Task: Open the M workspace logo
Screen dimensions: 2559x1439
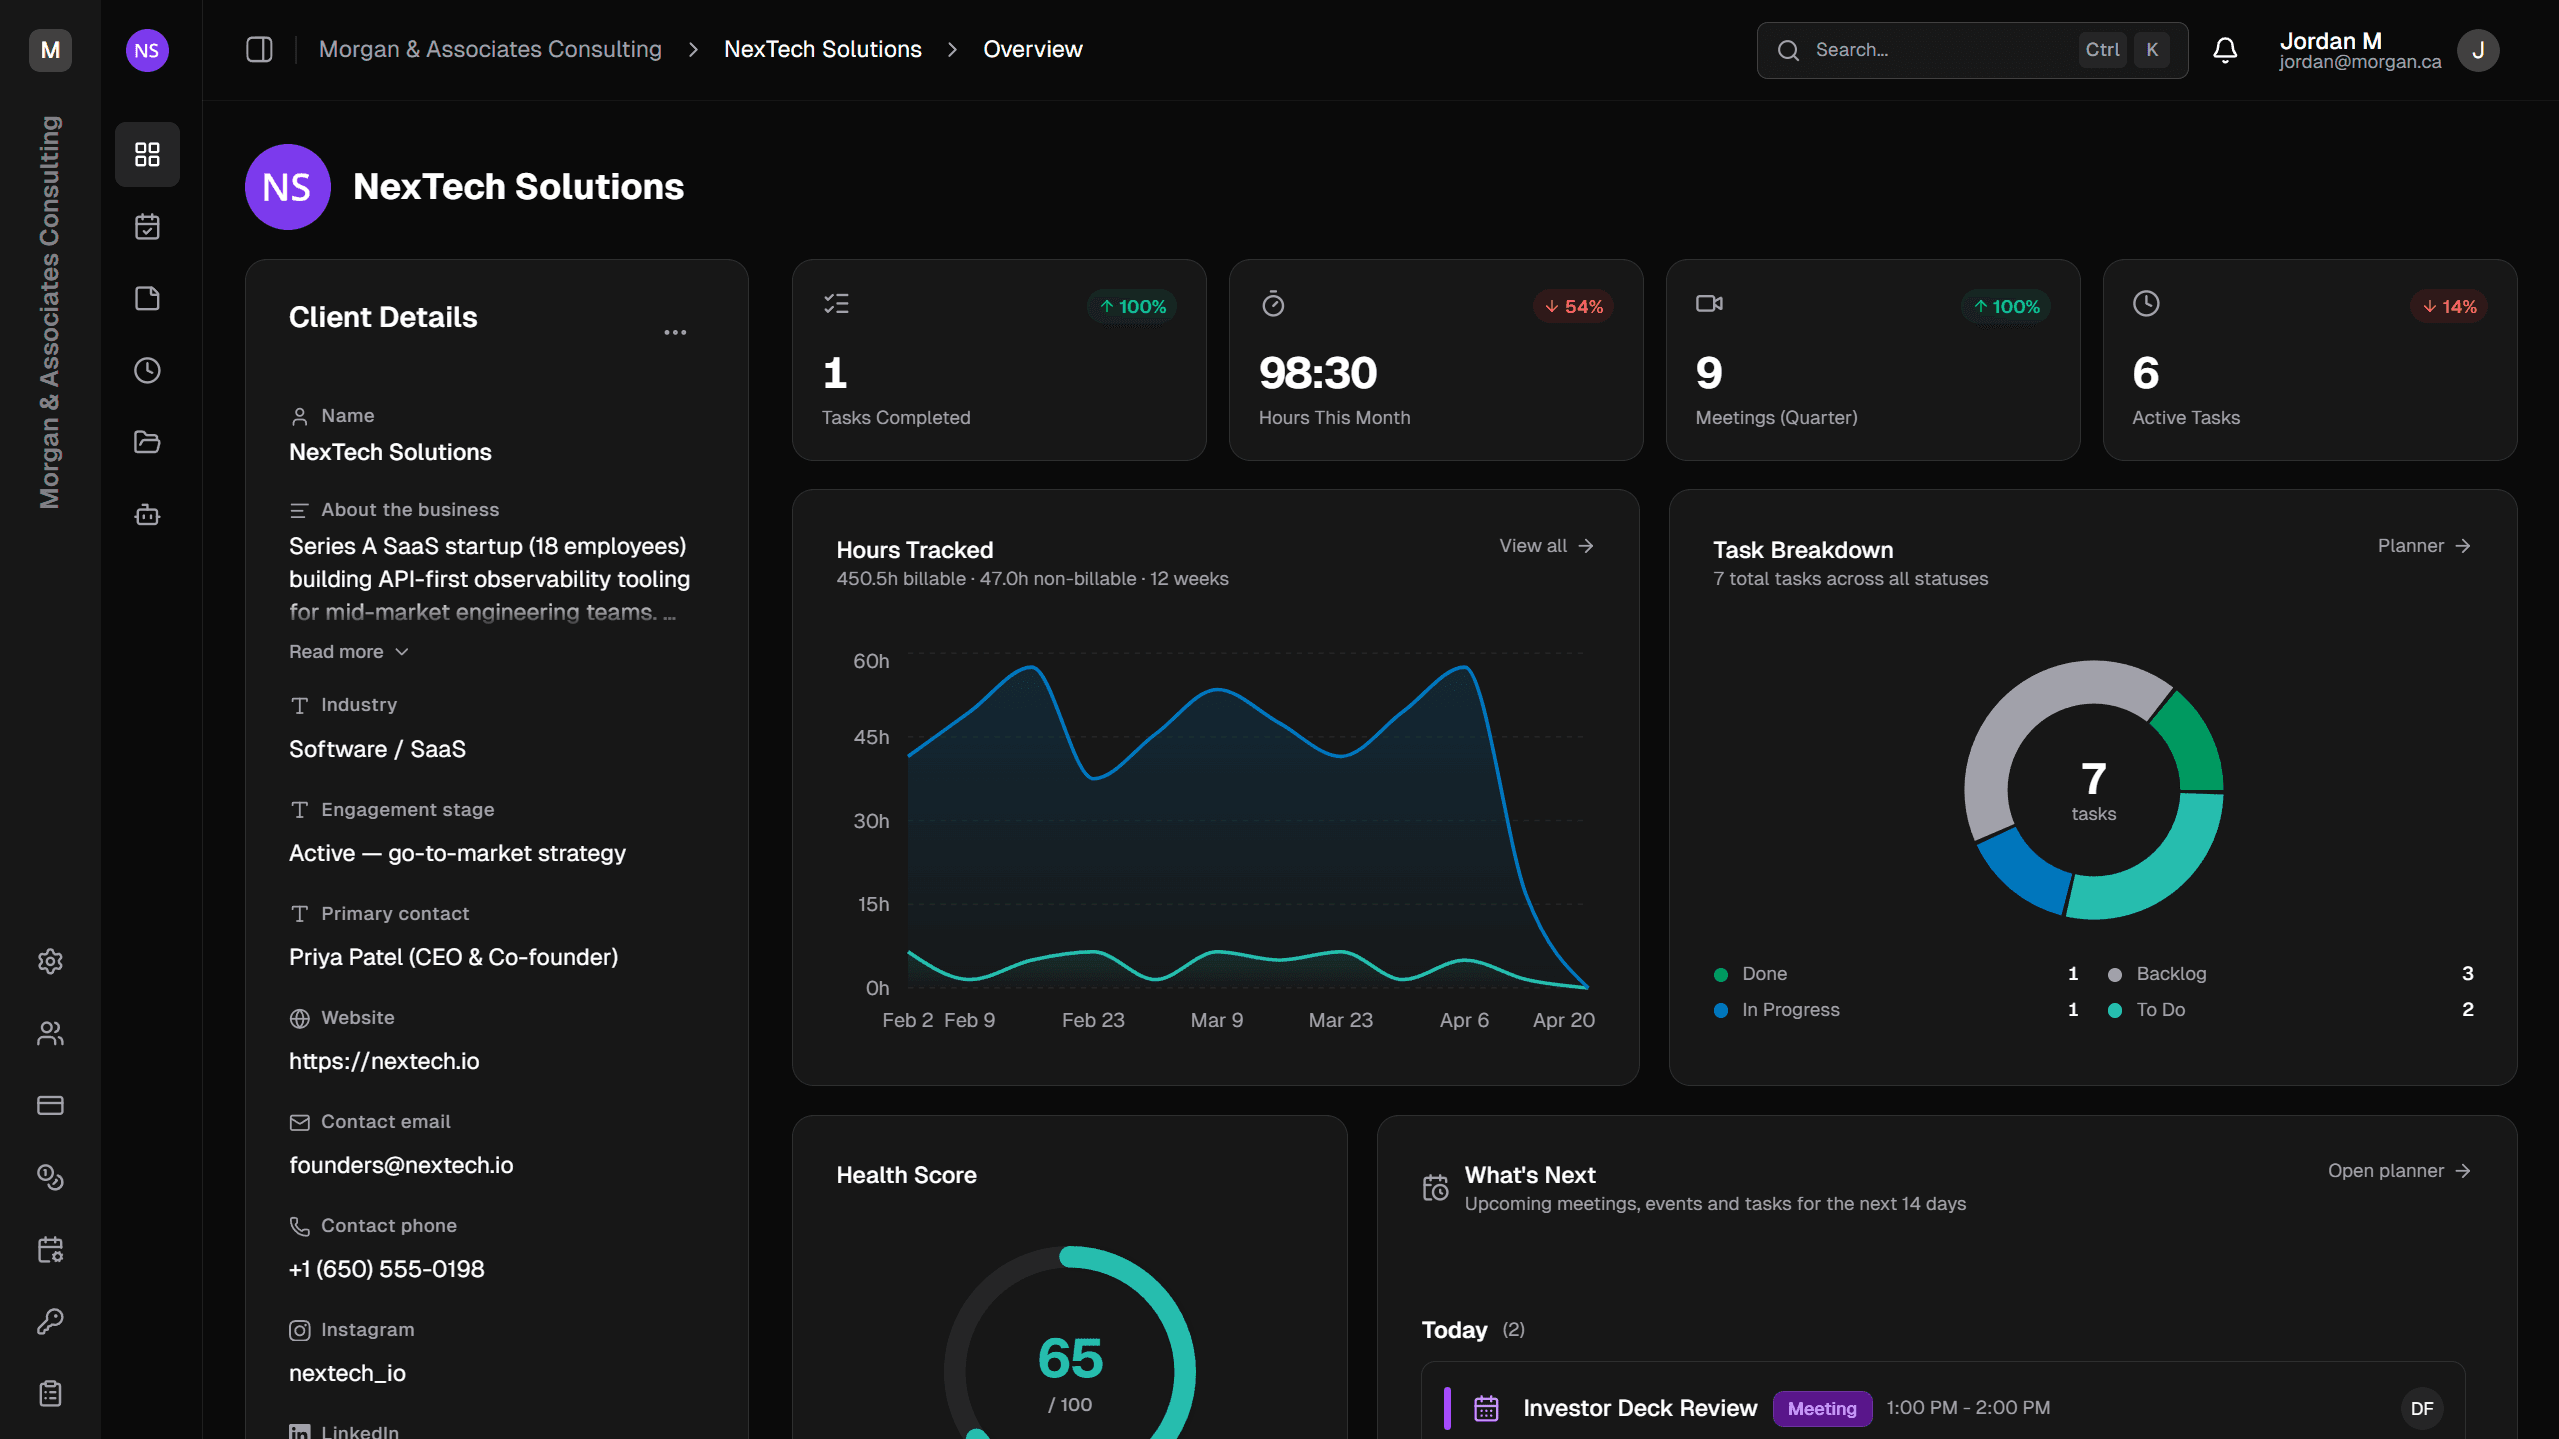Action: coord(50,50)
